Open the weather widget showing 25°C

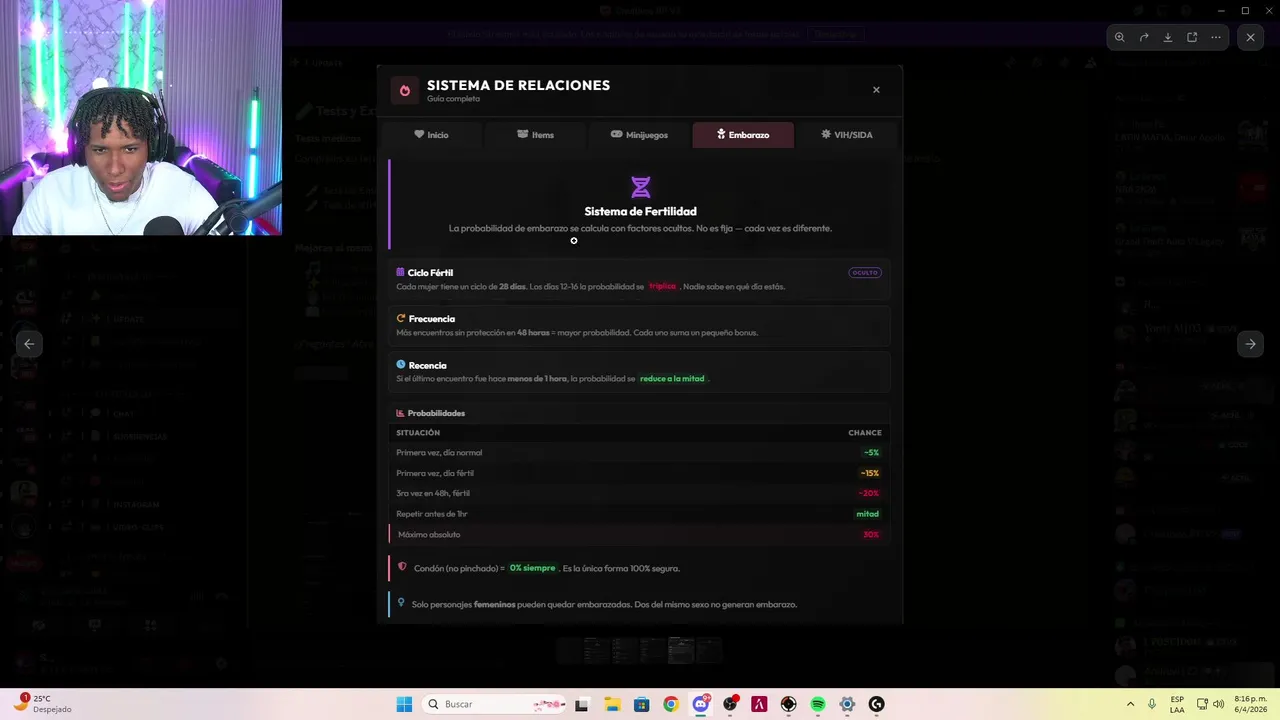[x=40, y=704]
